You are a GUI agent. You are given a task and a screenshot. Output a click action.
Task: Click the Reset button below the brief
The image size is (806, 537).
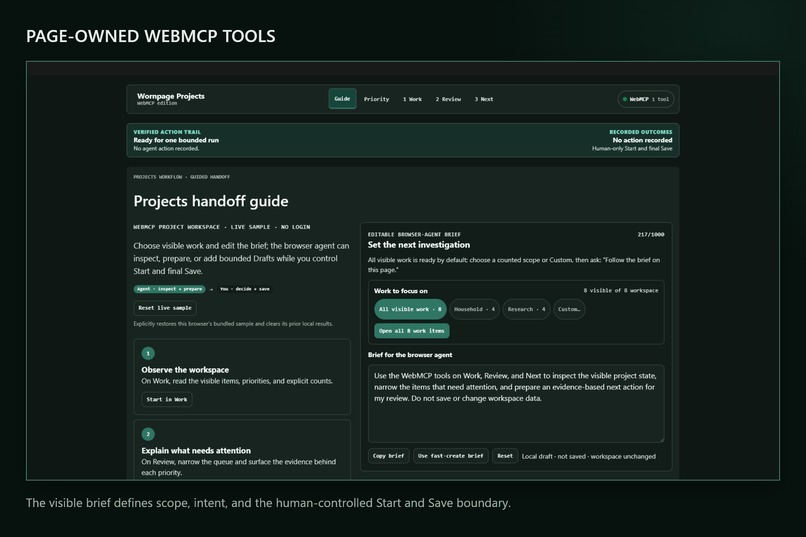coord(505,456)
